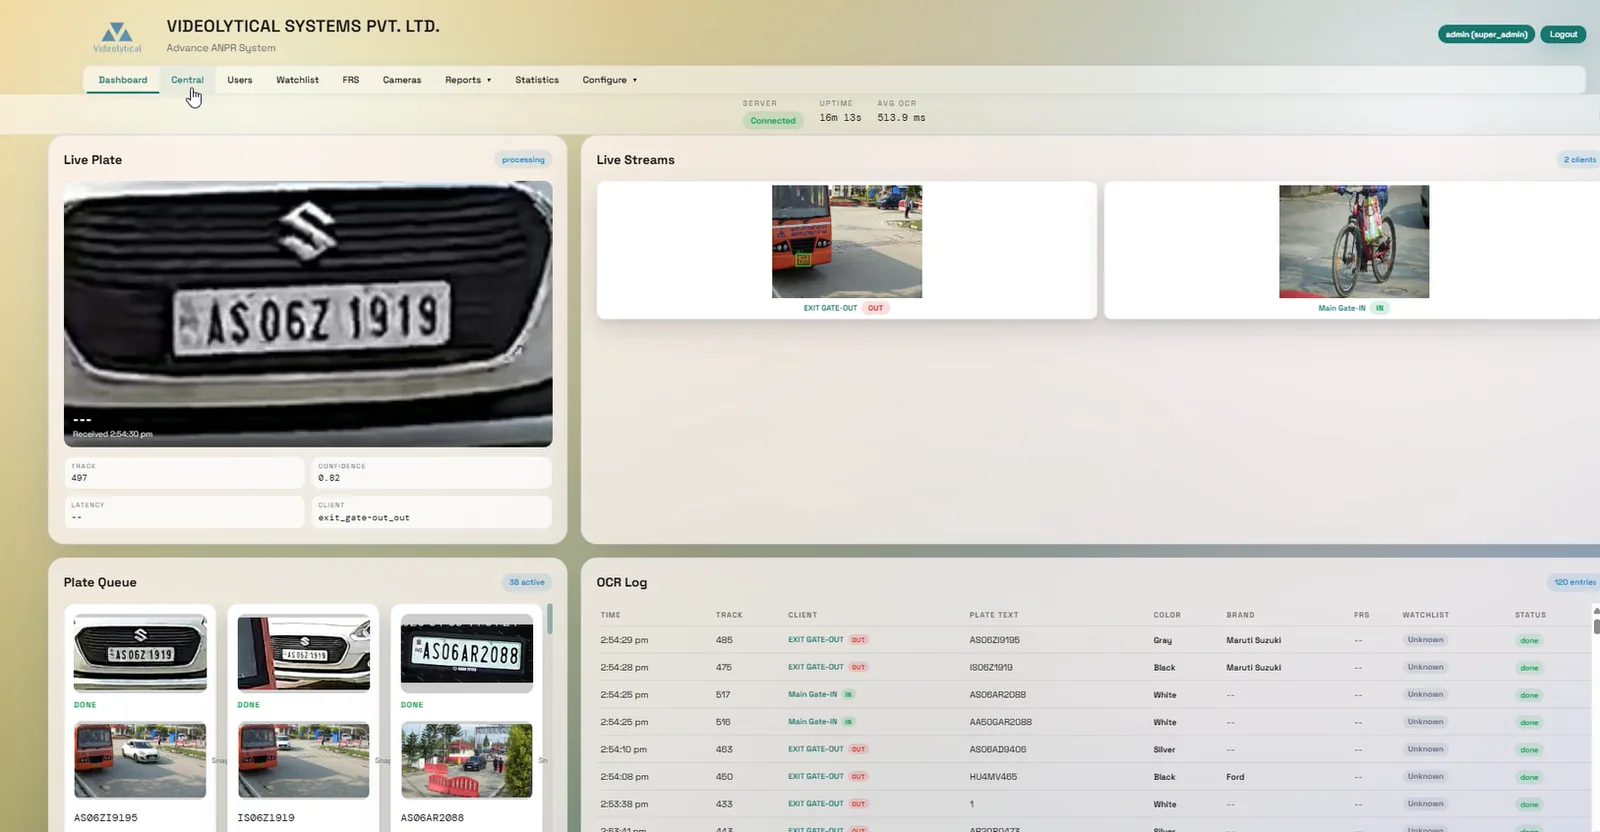Open the Statistics tab
This screenshot has height=832, width=1600.
click(x=537, y=80)
